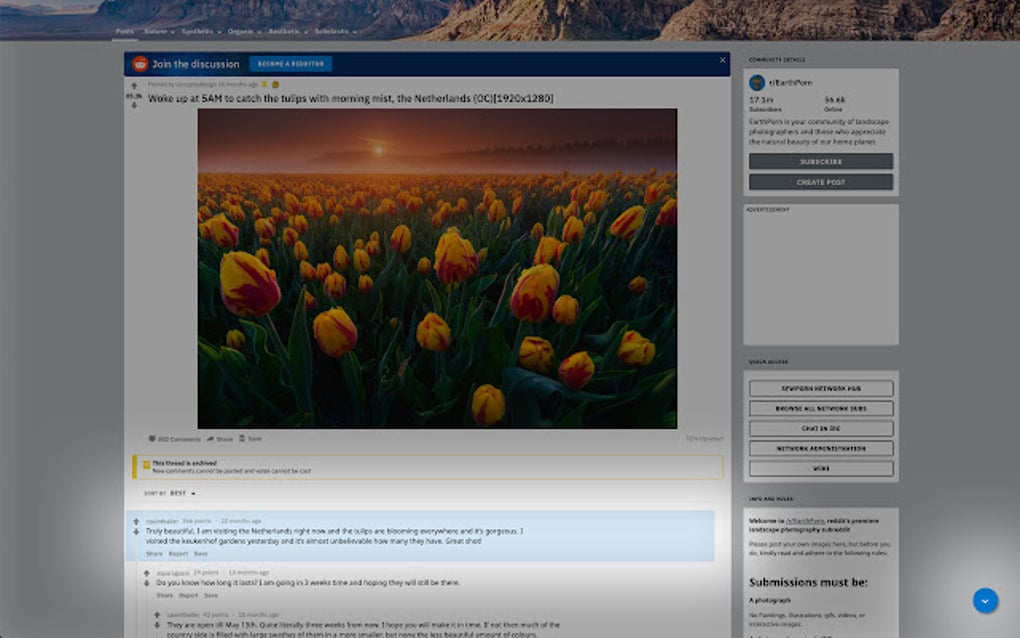Click Browse All Network Subs button
The height and width of the screenshot is (638, 1020).
tap(821, 408)
